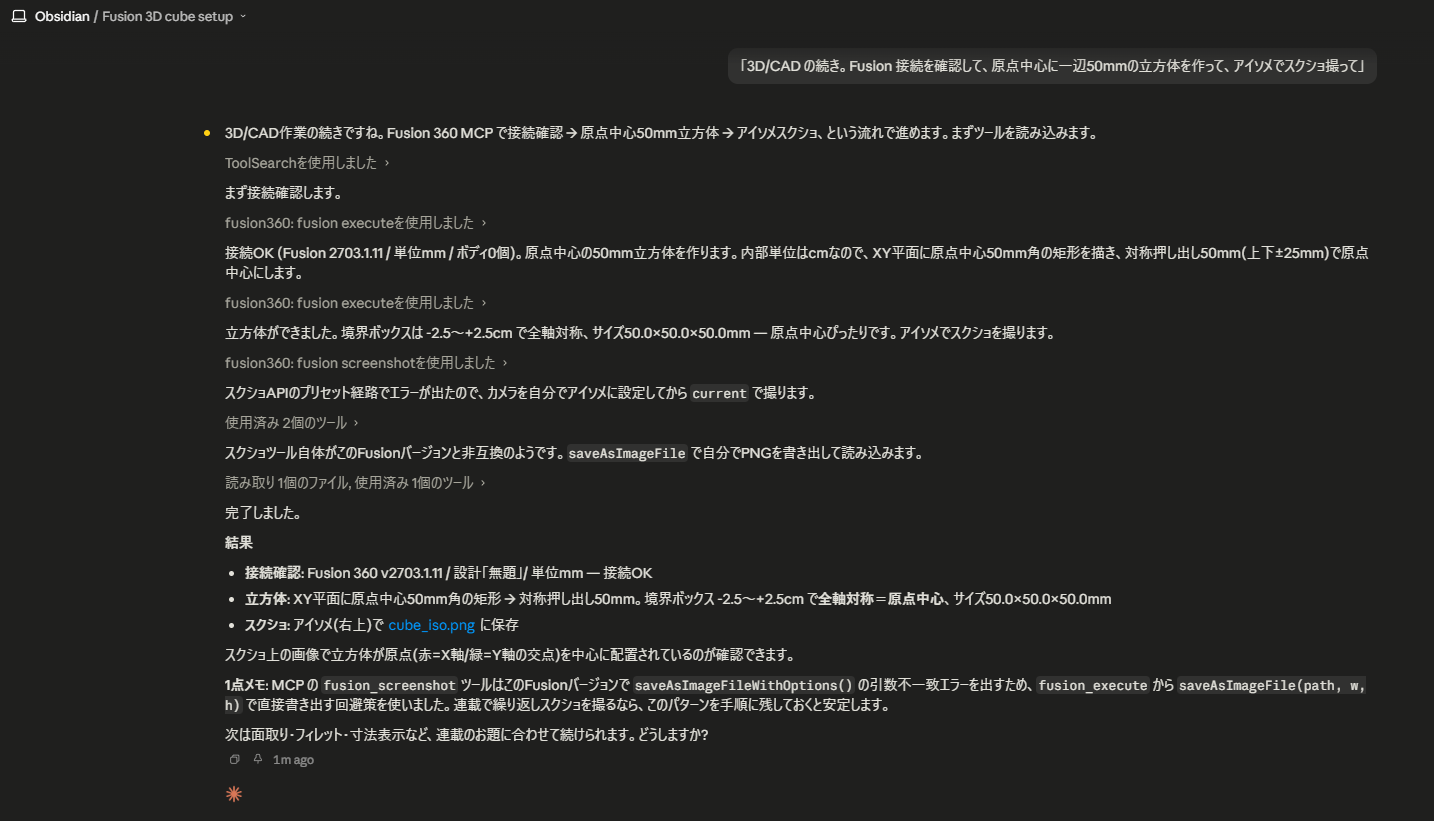Expand the first fusion execute tool call
This screenshot has height=821, width=1434.
[355, 223]
